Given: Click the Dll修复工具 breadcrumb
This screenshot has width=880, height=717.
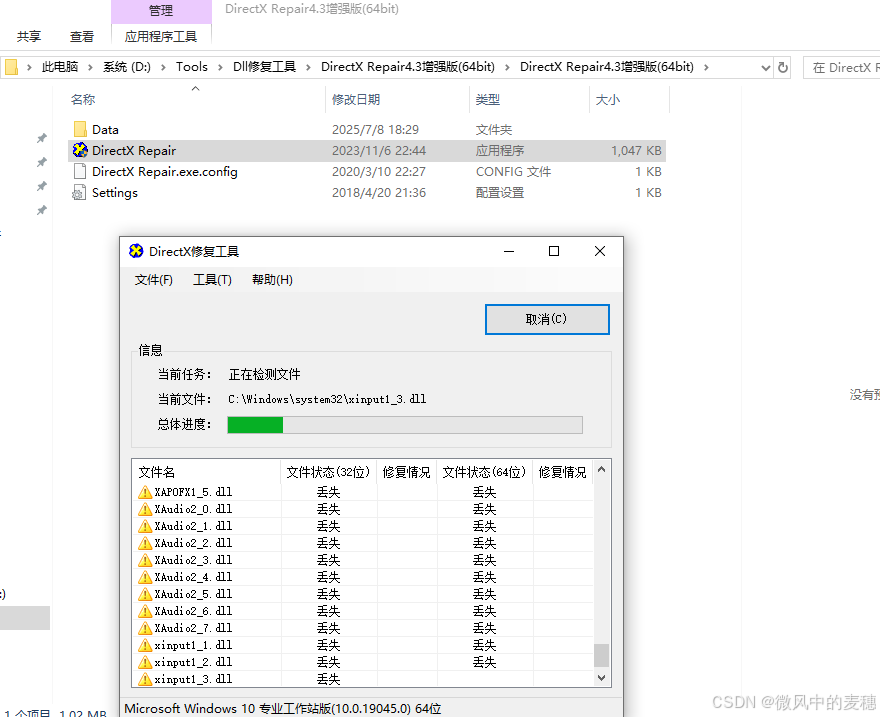Looking at the screenshot, I should point(264,67).
